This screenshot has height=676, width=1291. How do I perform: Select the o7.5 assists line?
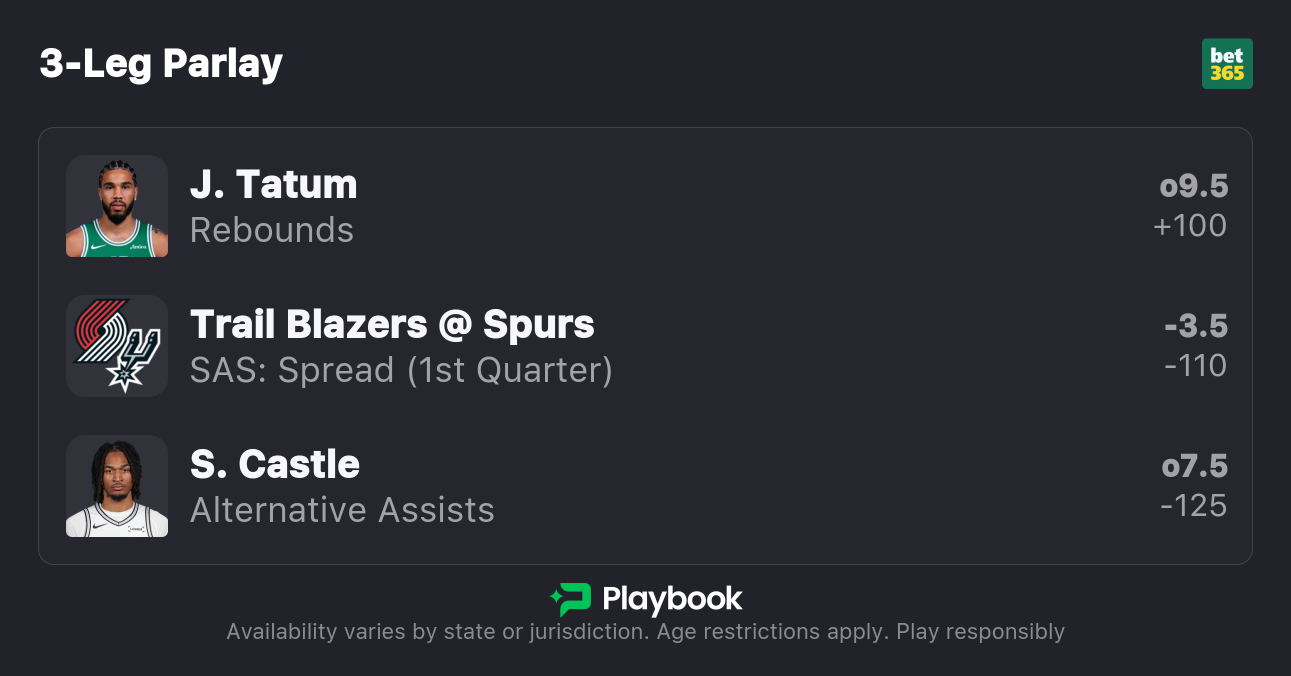pyautogui.click(x=1194, y=466)
